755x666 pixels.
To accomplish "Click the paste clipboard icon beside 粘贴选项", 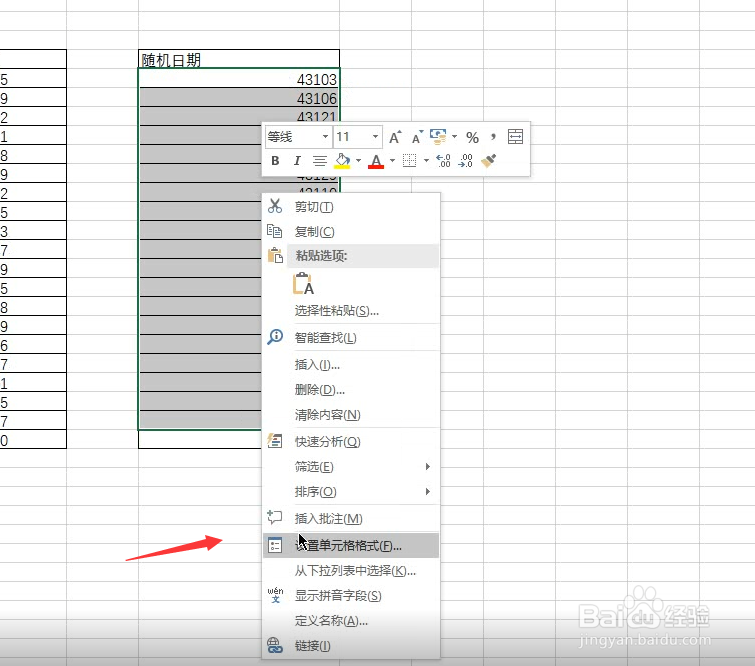I will point(275,255).
